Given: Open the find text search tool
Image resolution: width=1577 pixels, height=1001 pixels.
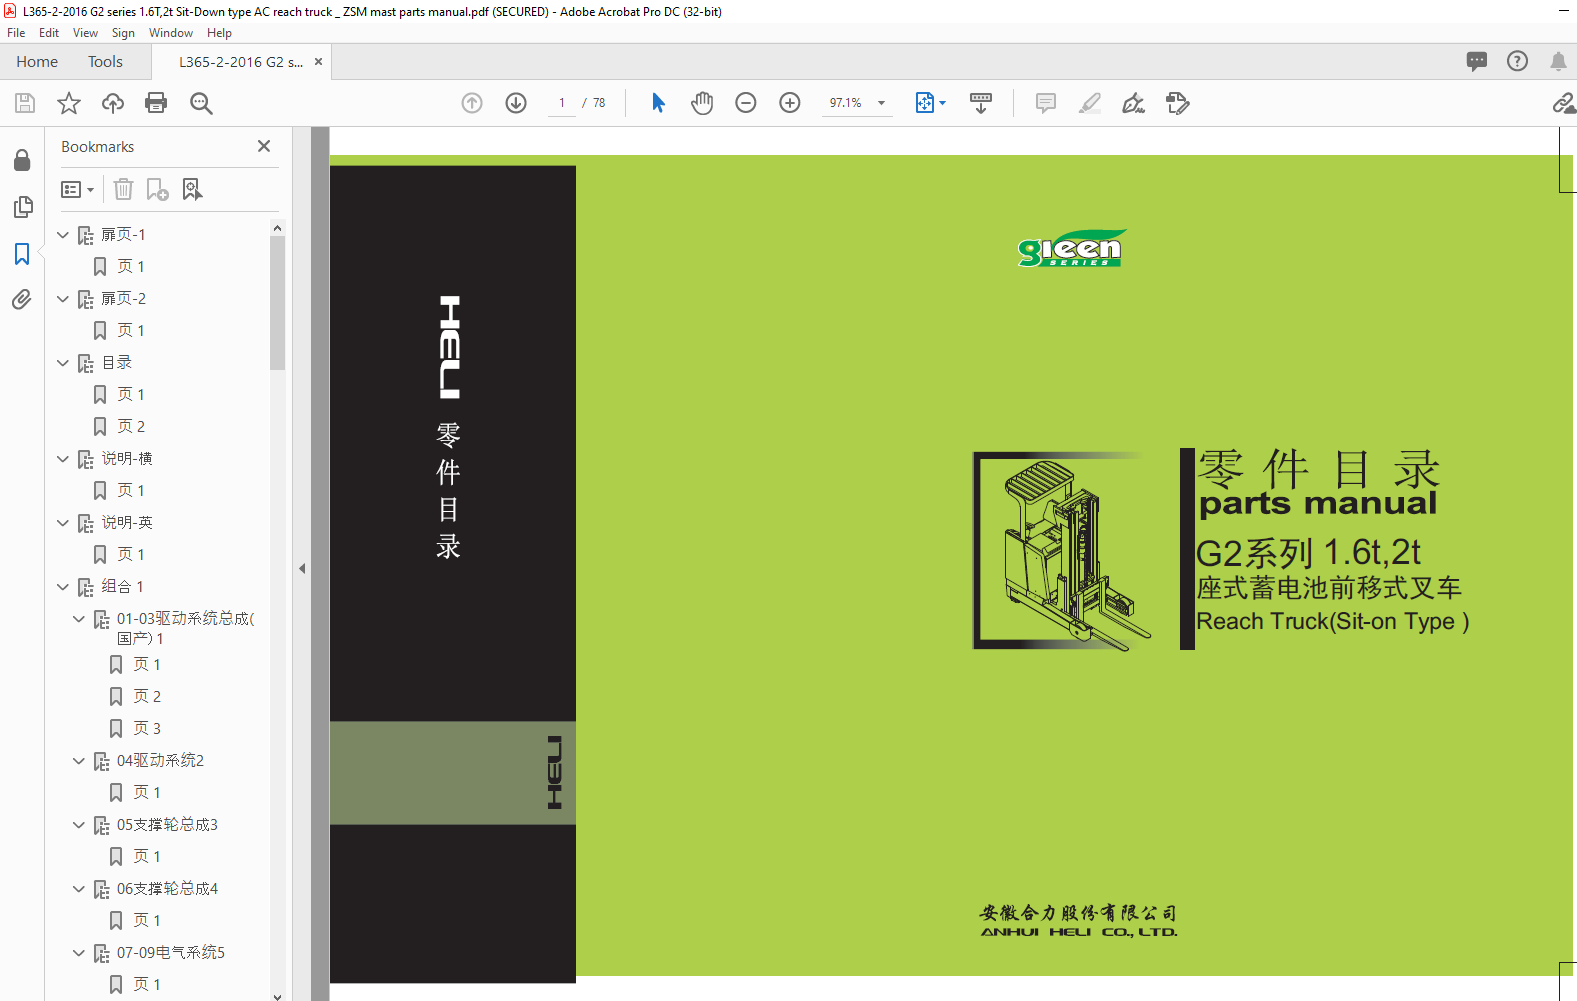Looking at the screenshot, I should point(201,103).
